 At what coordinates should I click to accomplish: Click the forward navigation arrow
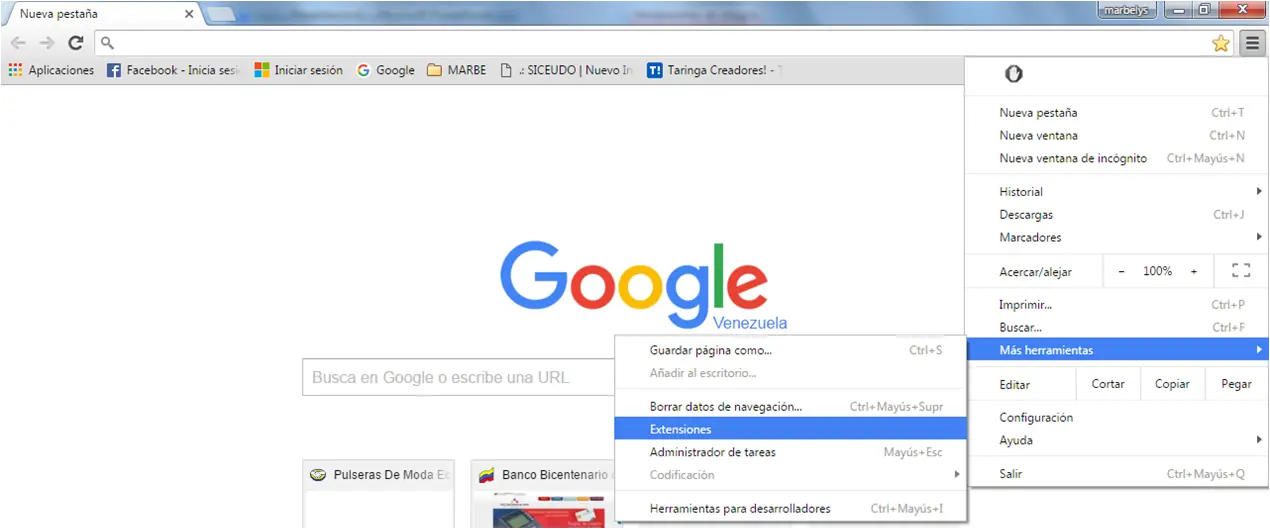coord(46,43)
